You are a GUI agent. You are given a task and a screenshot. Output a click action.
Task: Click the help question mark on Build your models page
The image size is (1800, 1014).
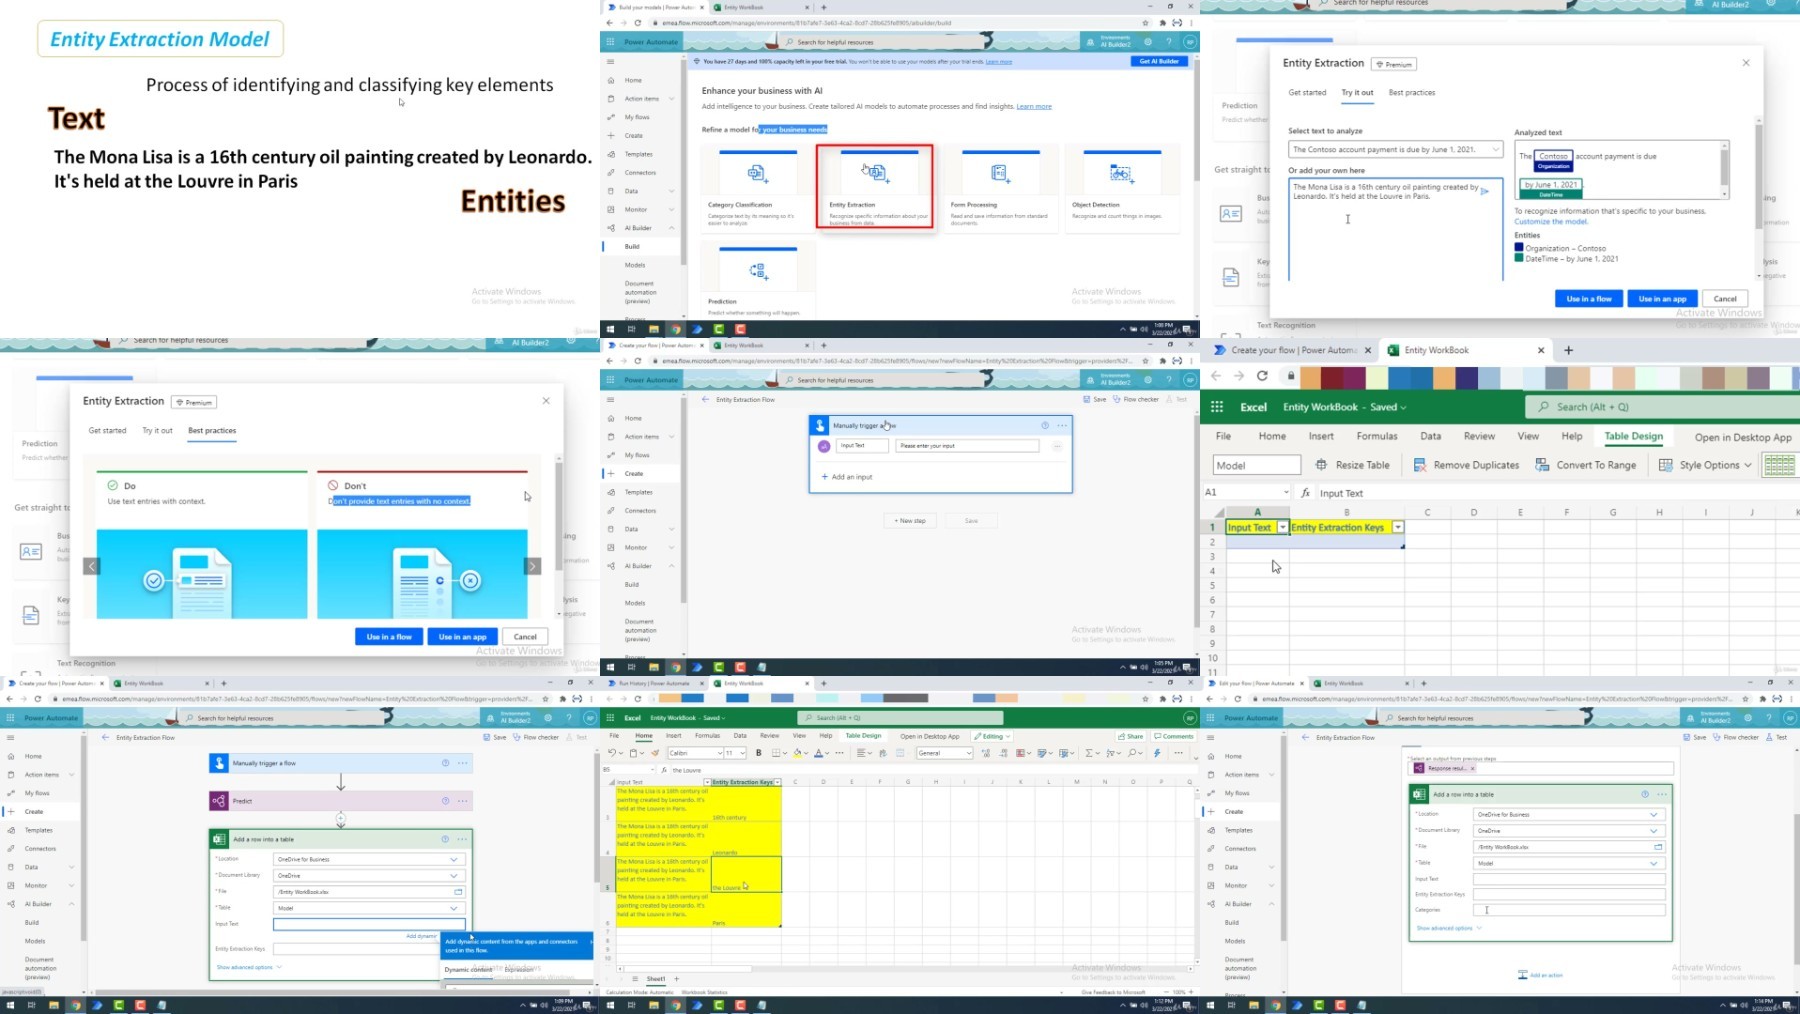pos(1168,42)
